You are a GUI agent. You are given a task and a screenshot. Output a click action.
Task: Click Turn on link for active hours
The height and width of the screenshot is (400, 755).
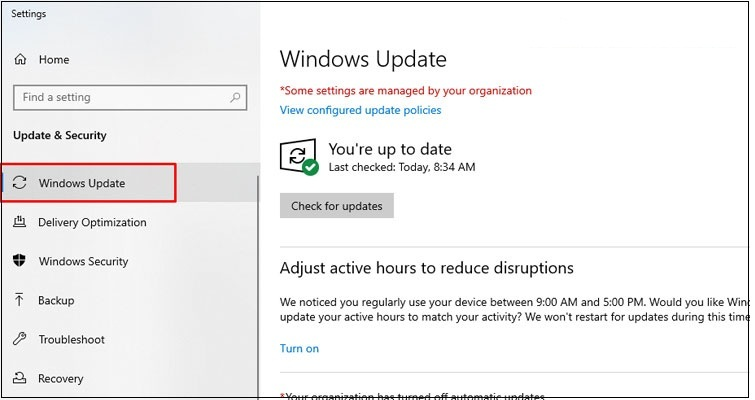(299, 348)
